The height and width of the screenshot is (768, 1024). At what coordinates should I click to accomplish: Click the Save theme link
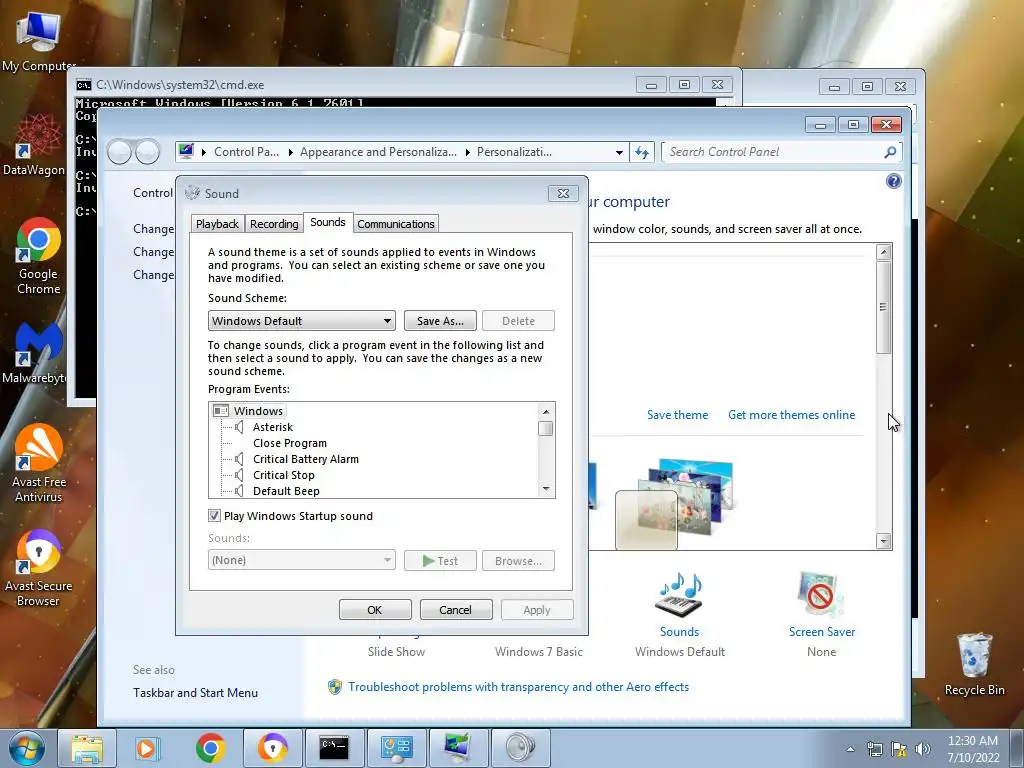click(677, 415)
